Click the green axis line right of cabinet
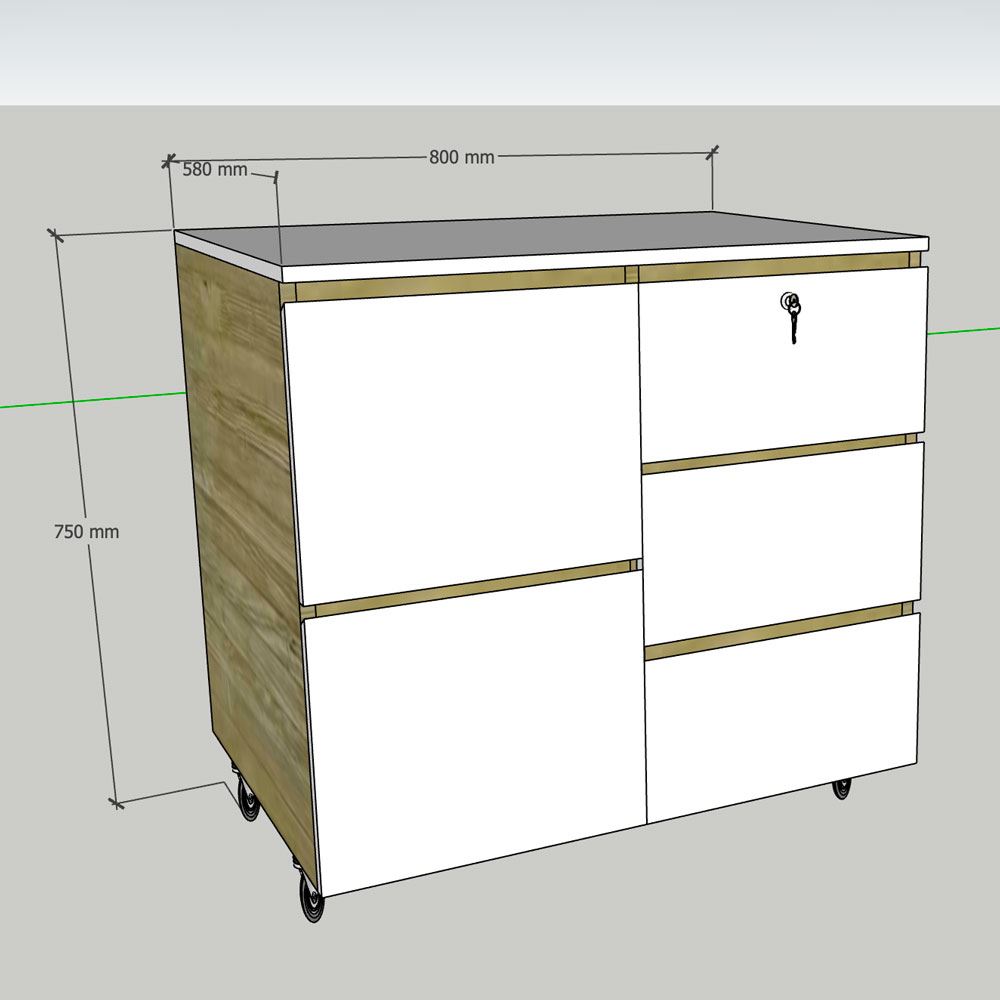This screenshot has width=1000, height=1000. (963, 329)
